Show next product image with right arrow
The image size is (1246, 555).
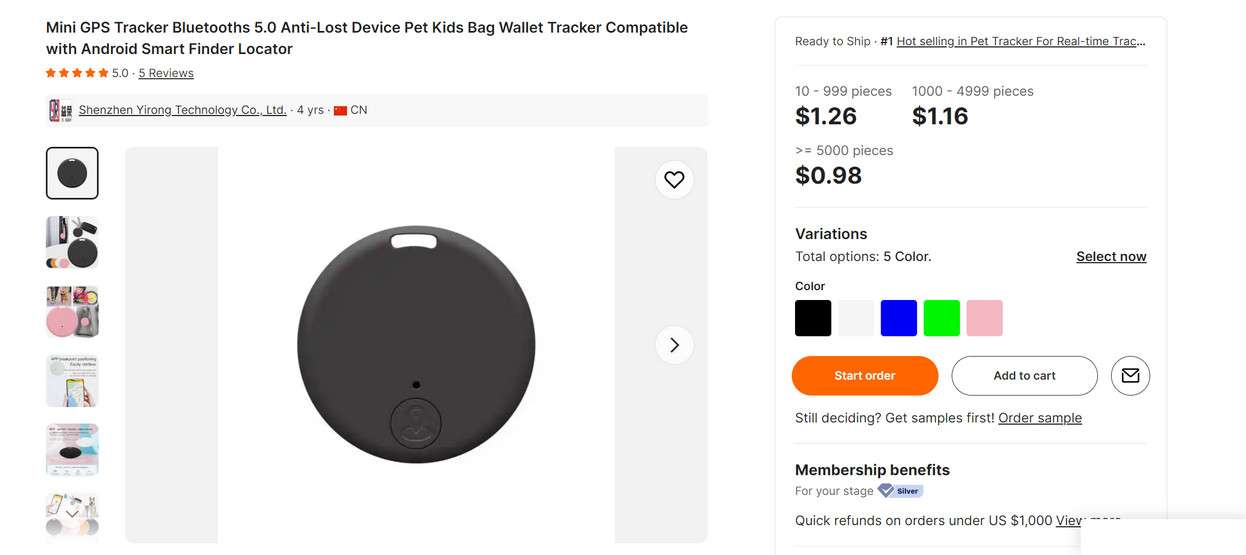(674, 345)
